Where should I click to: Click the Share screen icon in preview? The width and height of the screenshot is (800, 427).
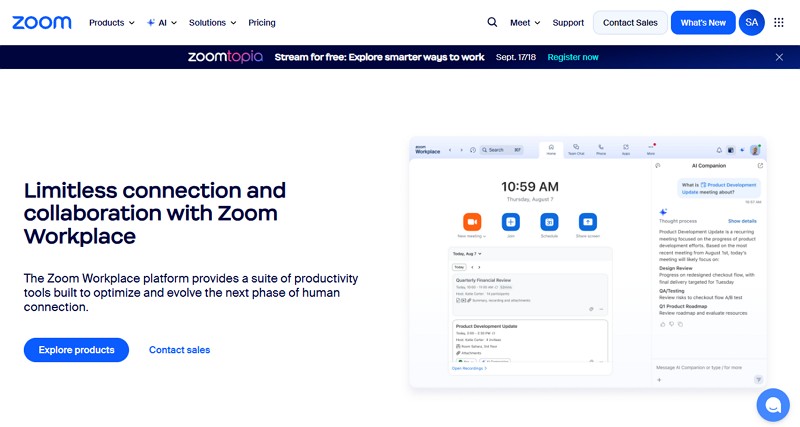tap(588, 222)
